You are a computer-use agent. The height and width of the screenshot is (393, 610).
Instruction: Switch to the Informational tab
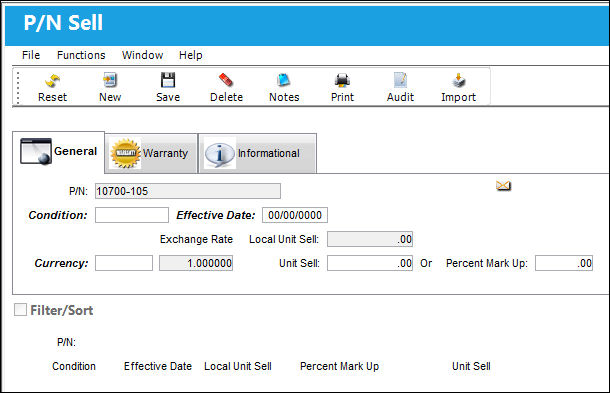pos(257,153)
